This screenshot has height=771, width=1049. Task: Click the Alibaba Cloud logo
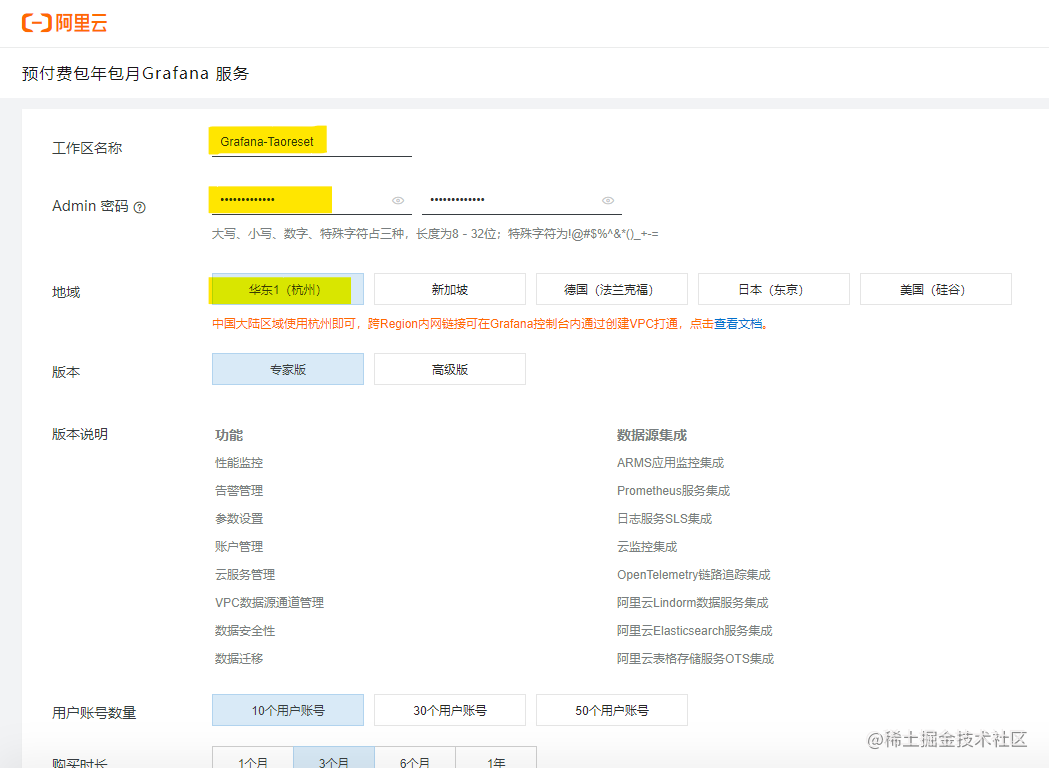(64, 23)
